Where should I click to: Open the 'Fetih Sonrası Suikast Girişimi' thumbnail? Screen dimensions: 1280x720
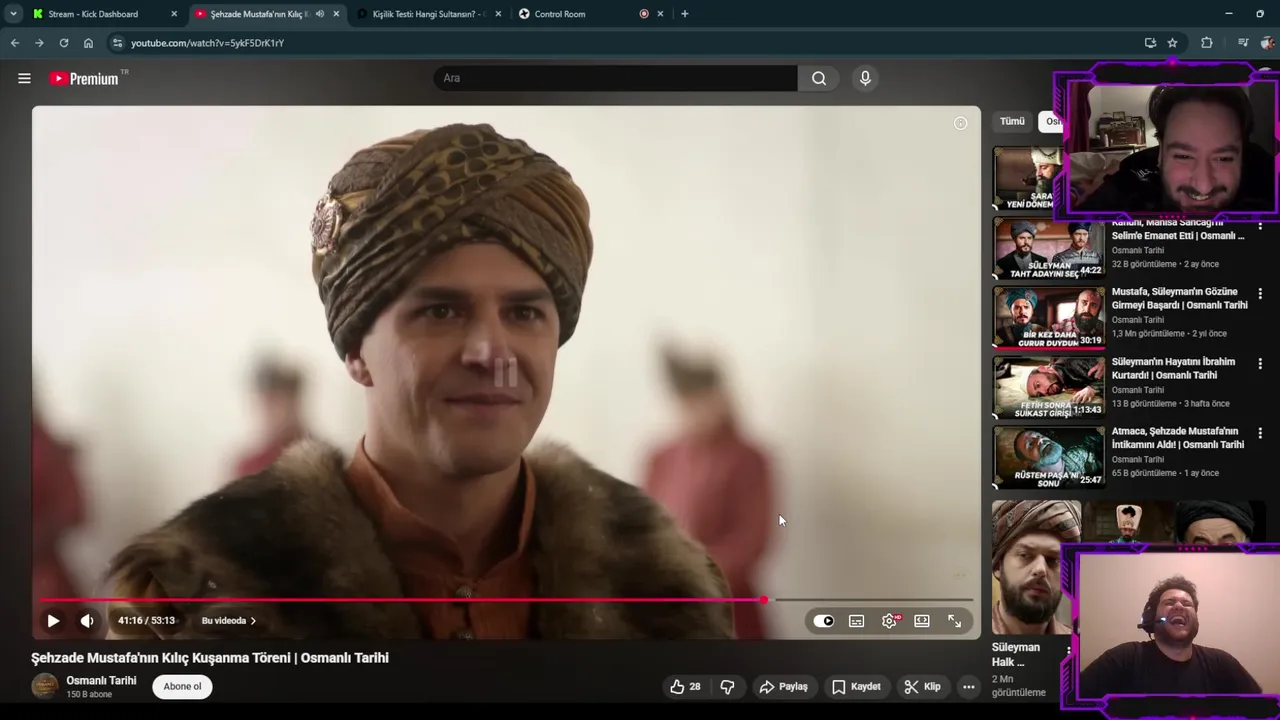(x=1049, y=388)
